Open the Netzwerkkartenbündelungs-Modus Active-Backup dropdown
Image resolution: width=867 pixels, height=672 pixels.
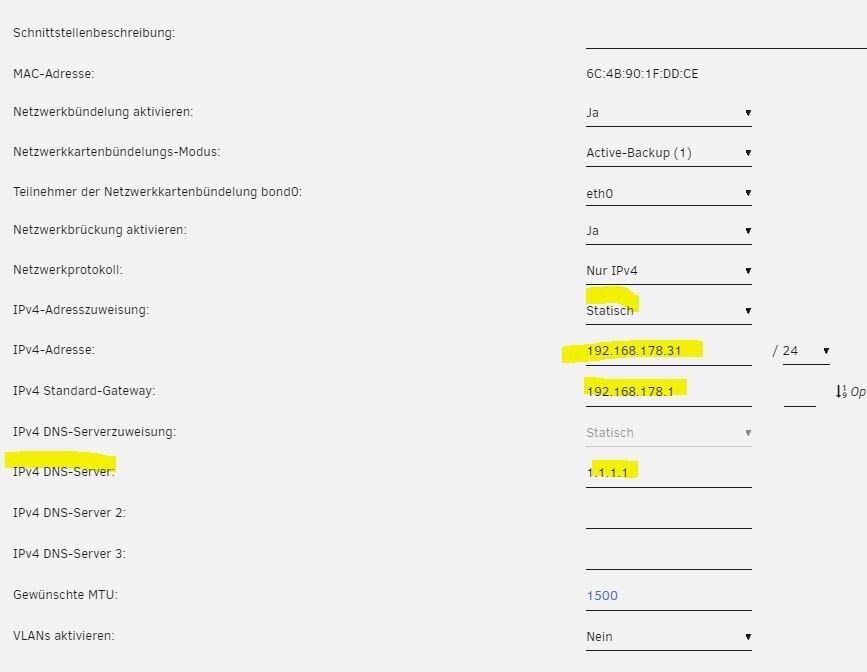[x=668, y=153]
